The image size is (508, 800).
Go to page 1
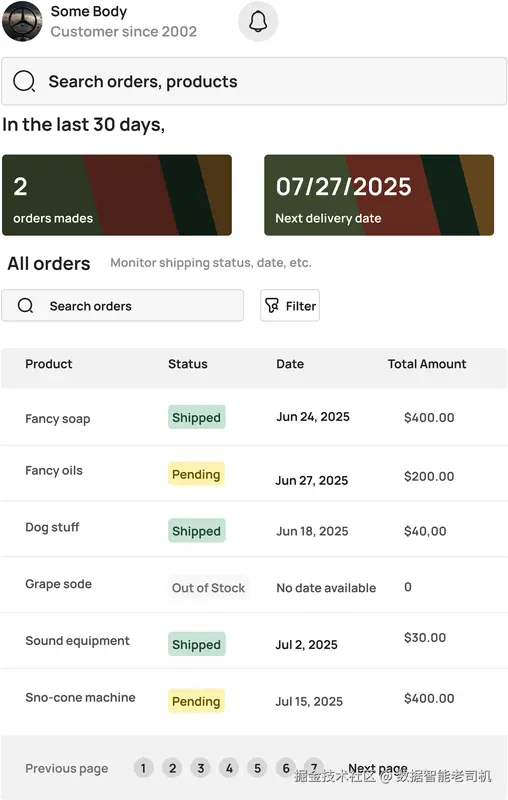(x=143, y=768)
